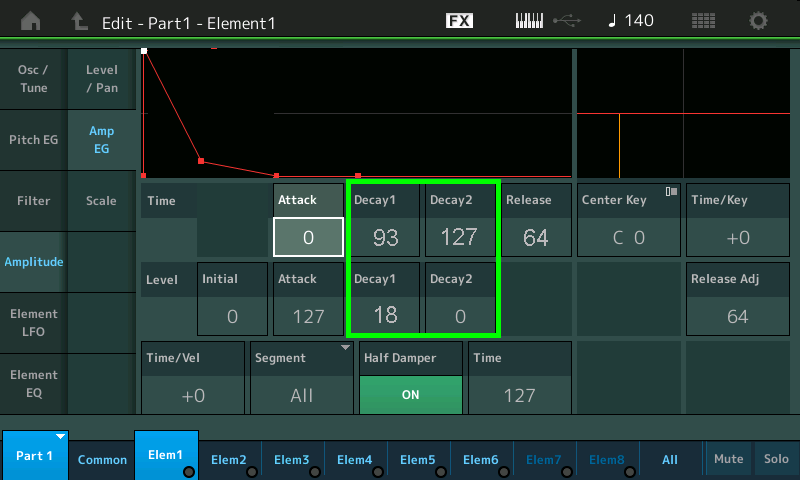Open the Level / Pan sub-tab
This screenshot has width=800, height=480.
pos(102,79)
